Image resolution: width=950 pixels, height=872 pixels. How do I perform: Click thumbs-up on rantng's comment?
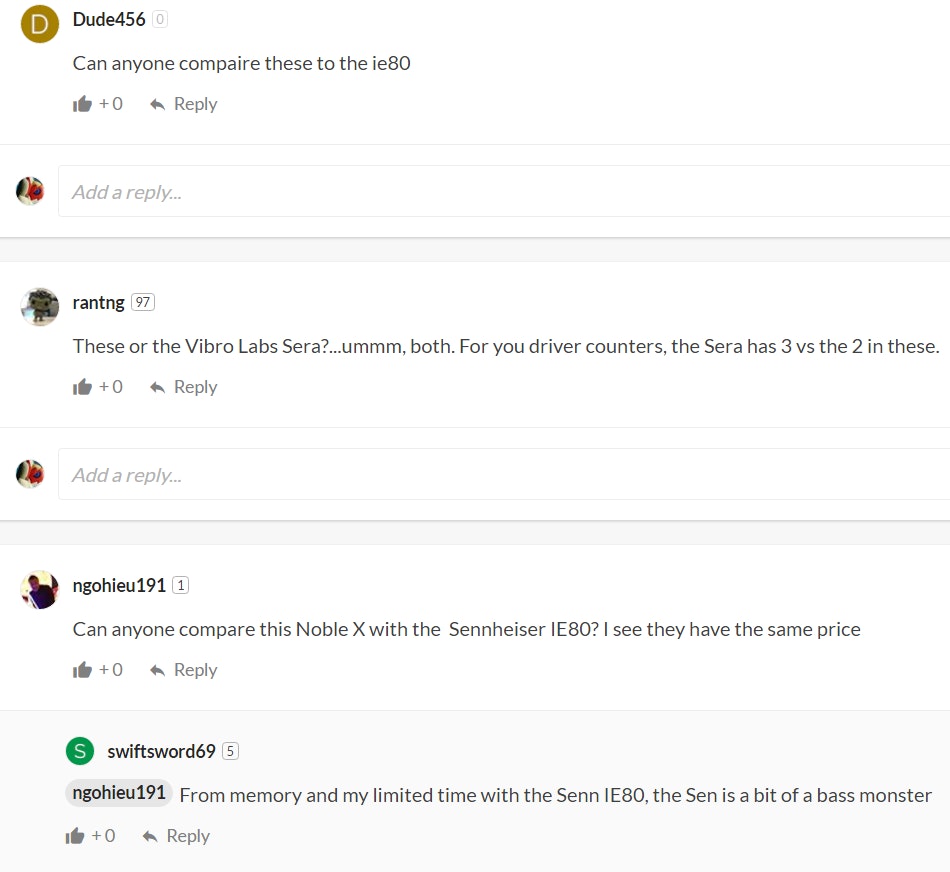click(x=82, y=387)
